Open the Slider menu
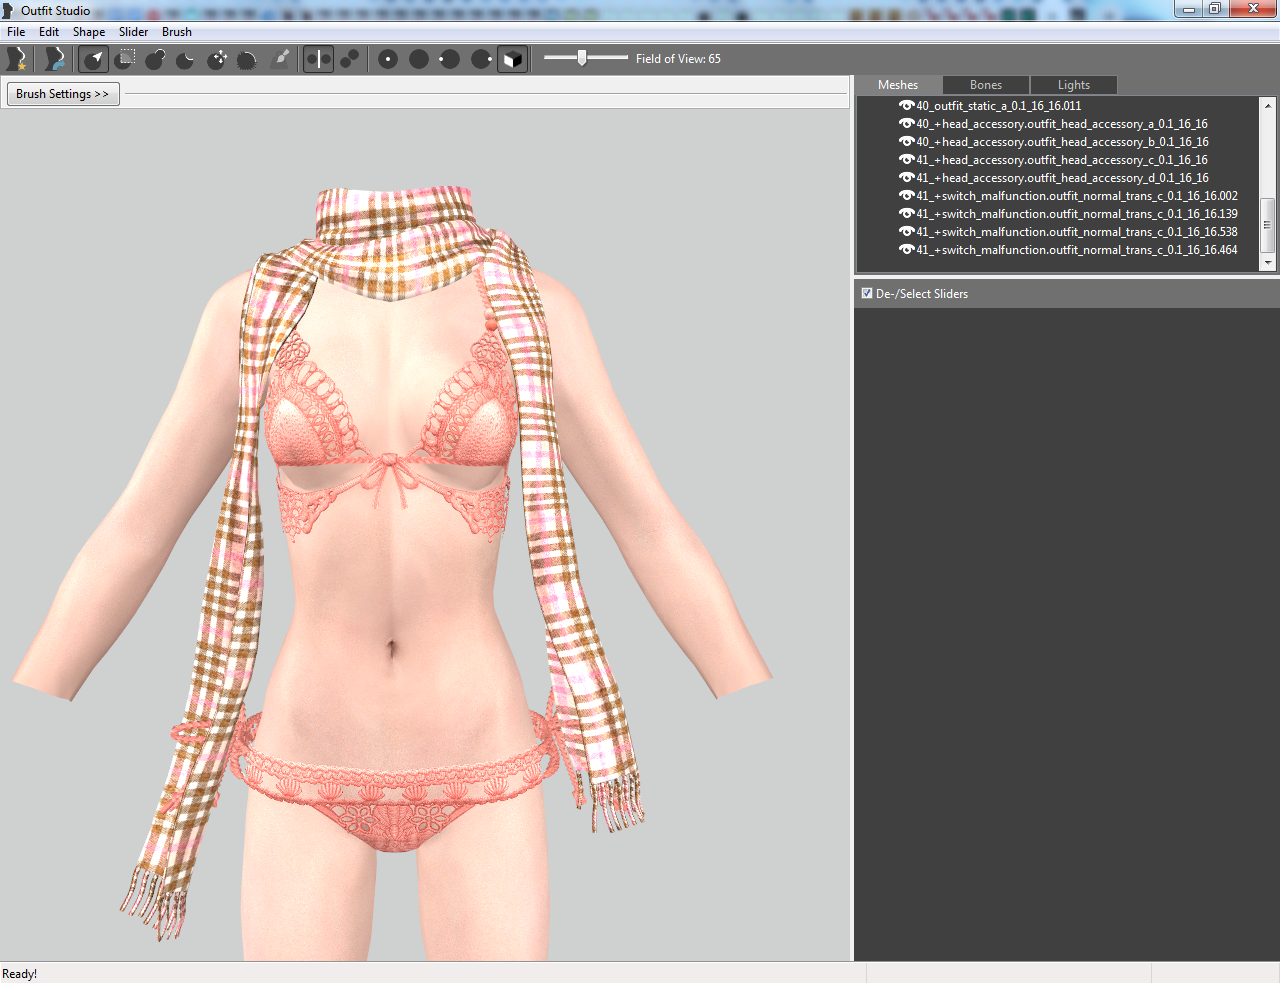Viewport: 1280px width, 984px height. click(x=133, y=32)
